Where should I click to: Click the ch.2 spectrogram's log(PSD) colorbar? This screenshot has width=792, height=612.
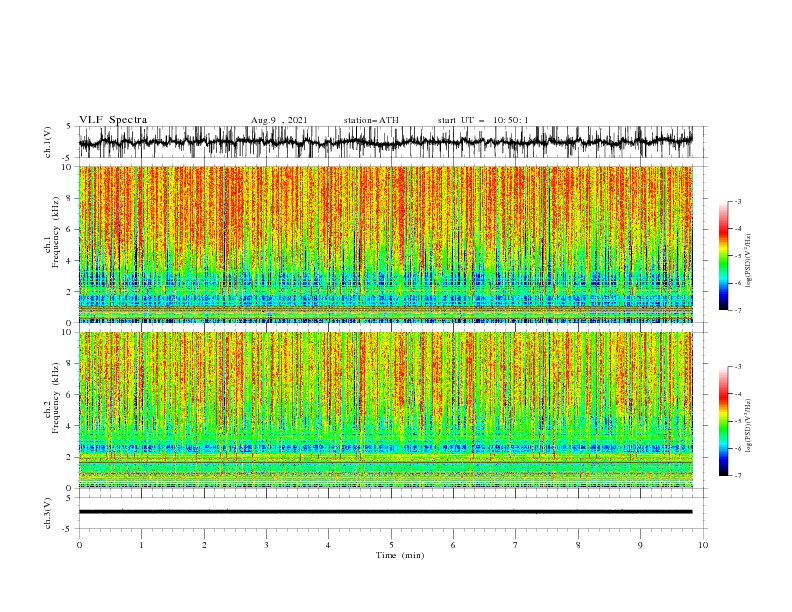(x=723, y=421)
